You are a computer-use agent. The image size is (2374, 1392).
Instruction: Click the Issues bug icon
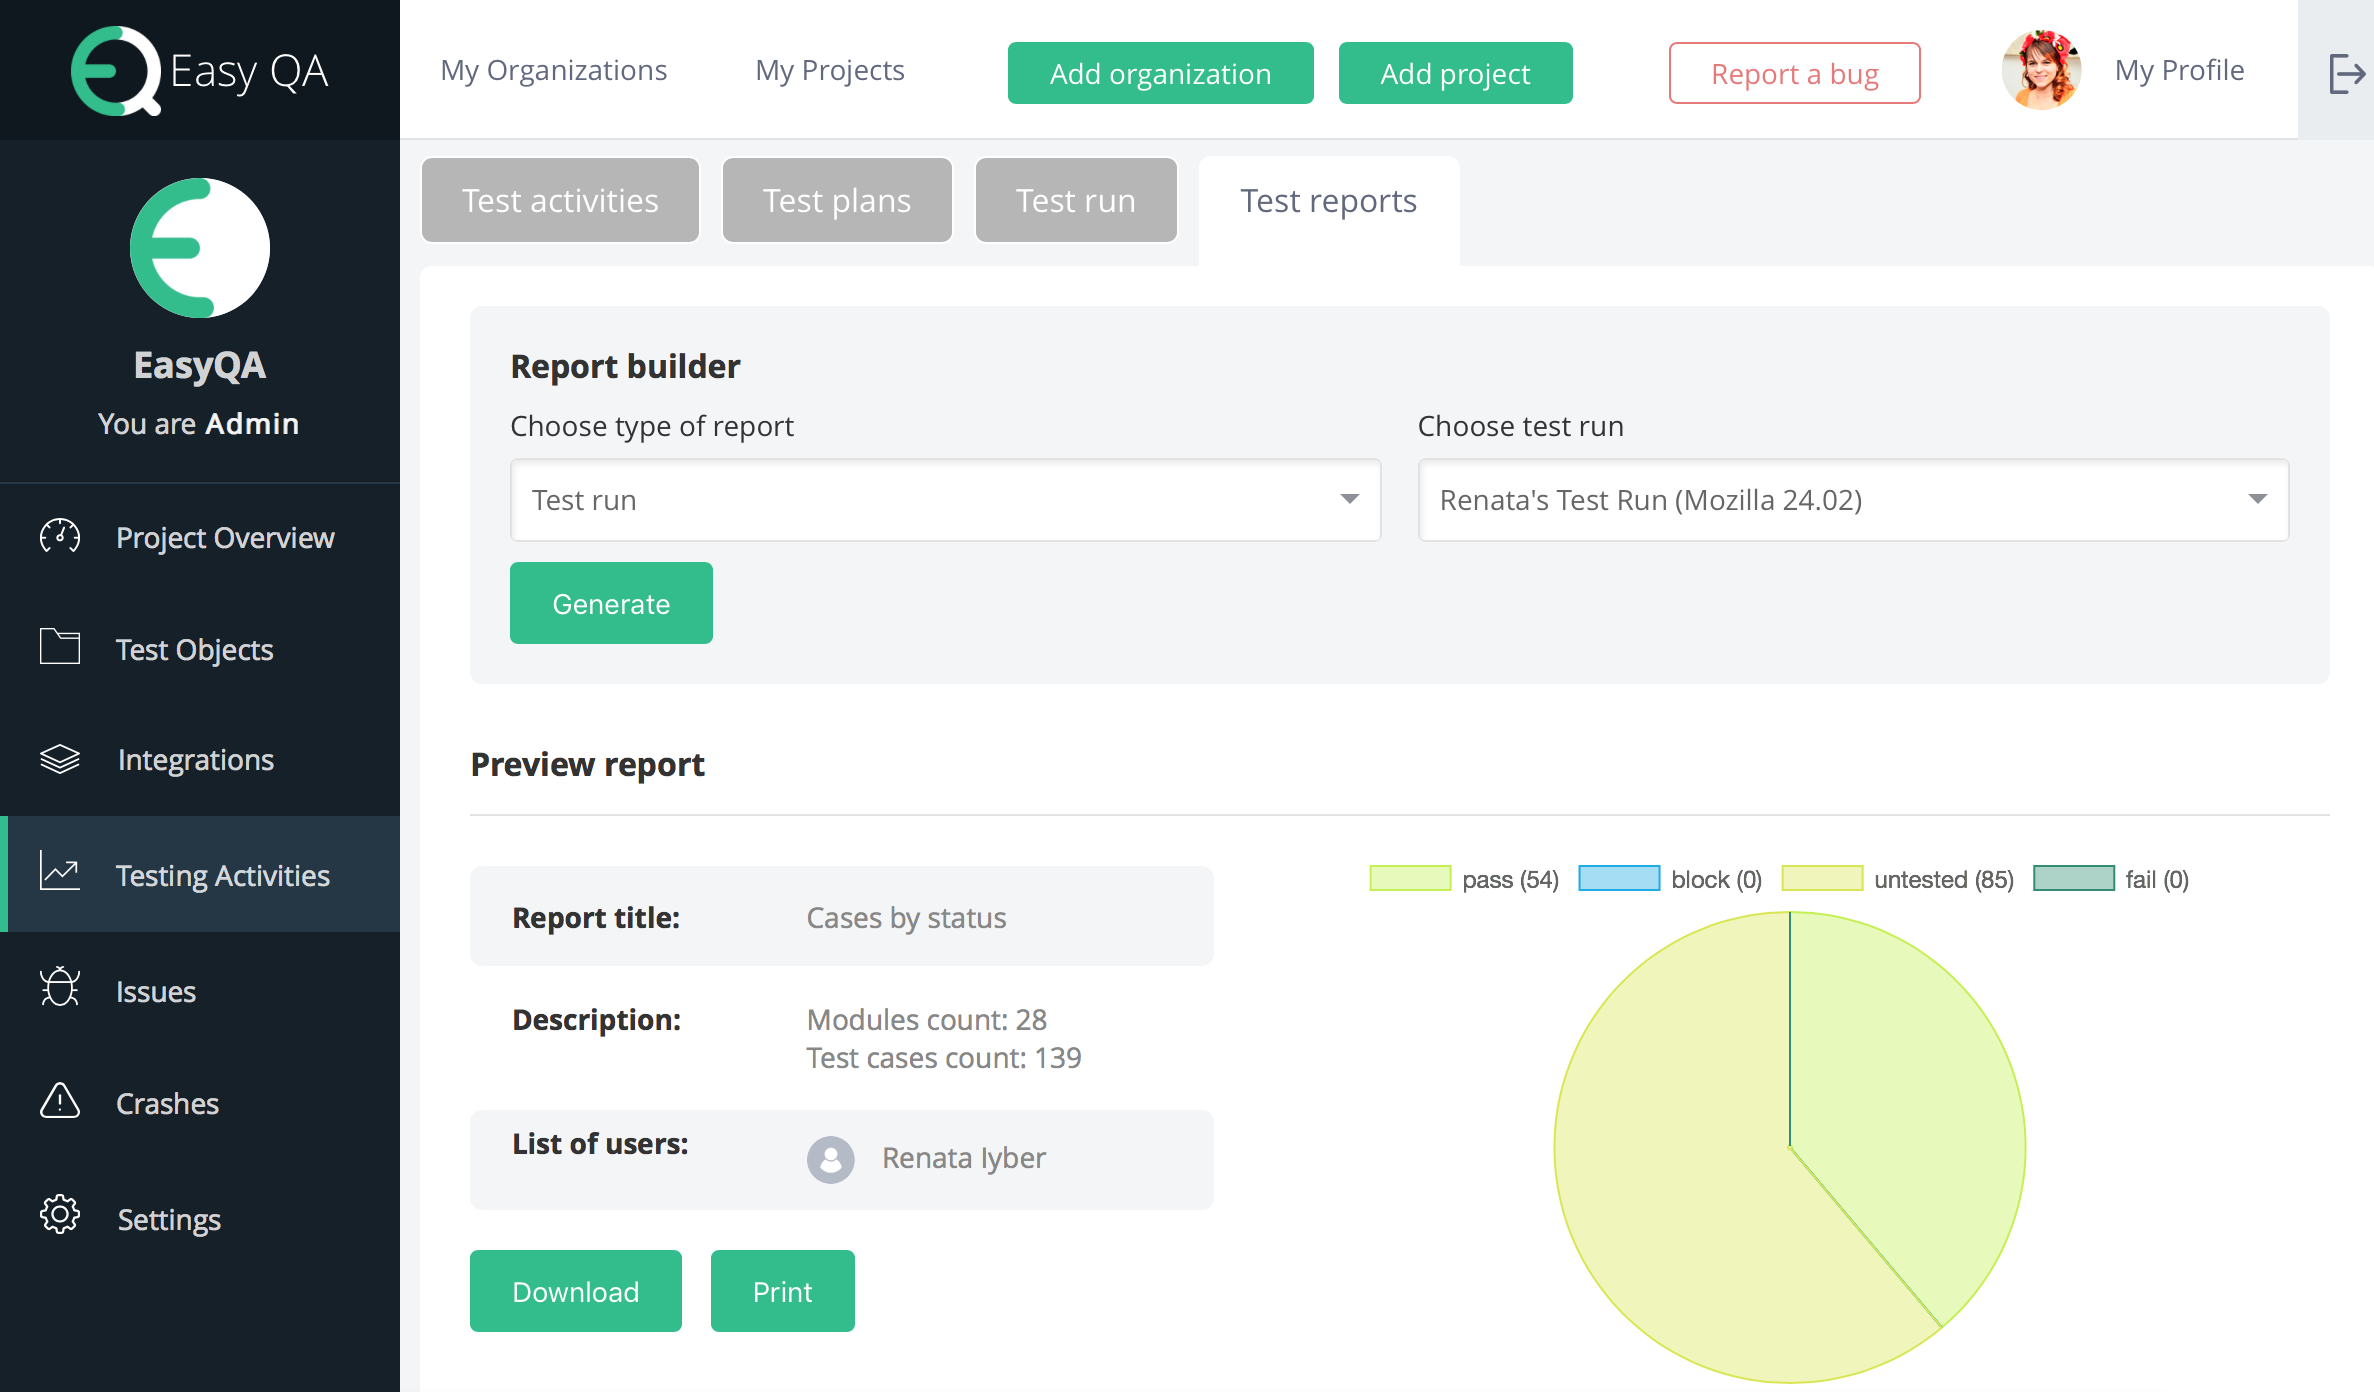click(60, 988)
